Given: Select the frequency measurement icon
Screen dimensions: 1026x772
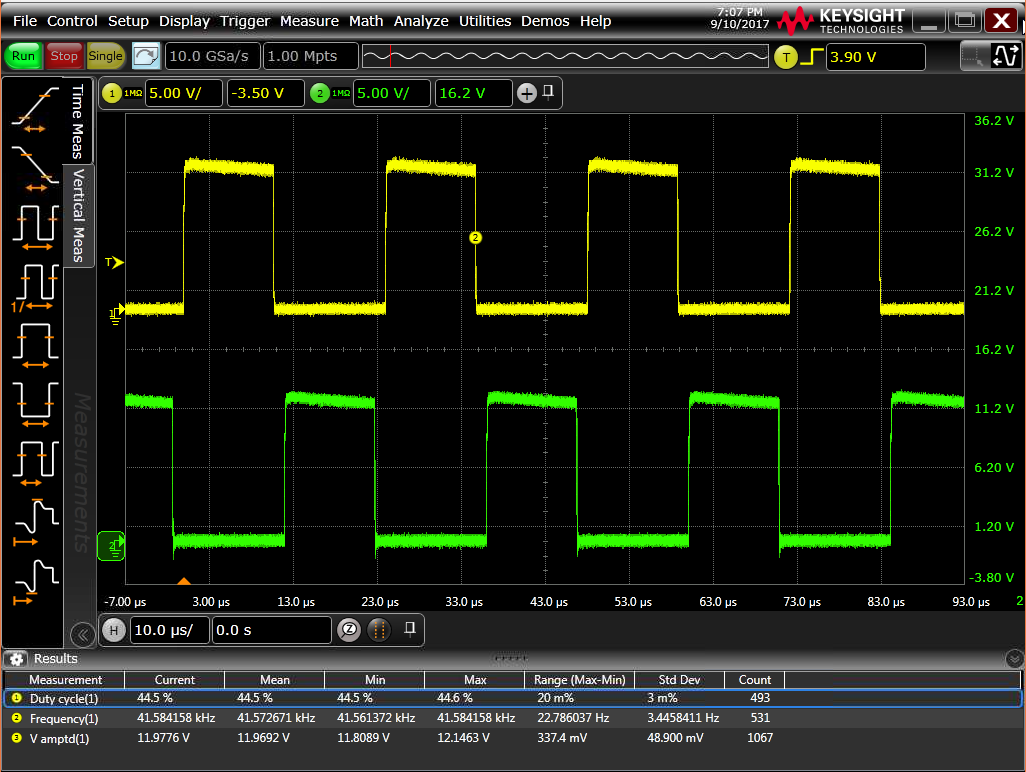Looking at the screenshot, I should (35, 287).
